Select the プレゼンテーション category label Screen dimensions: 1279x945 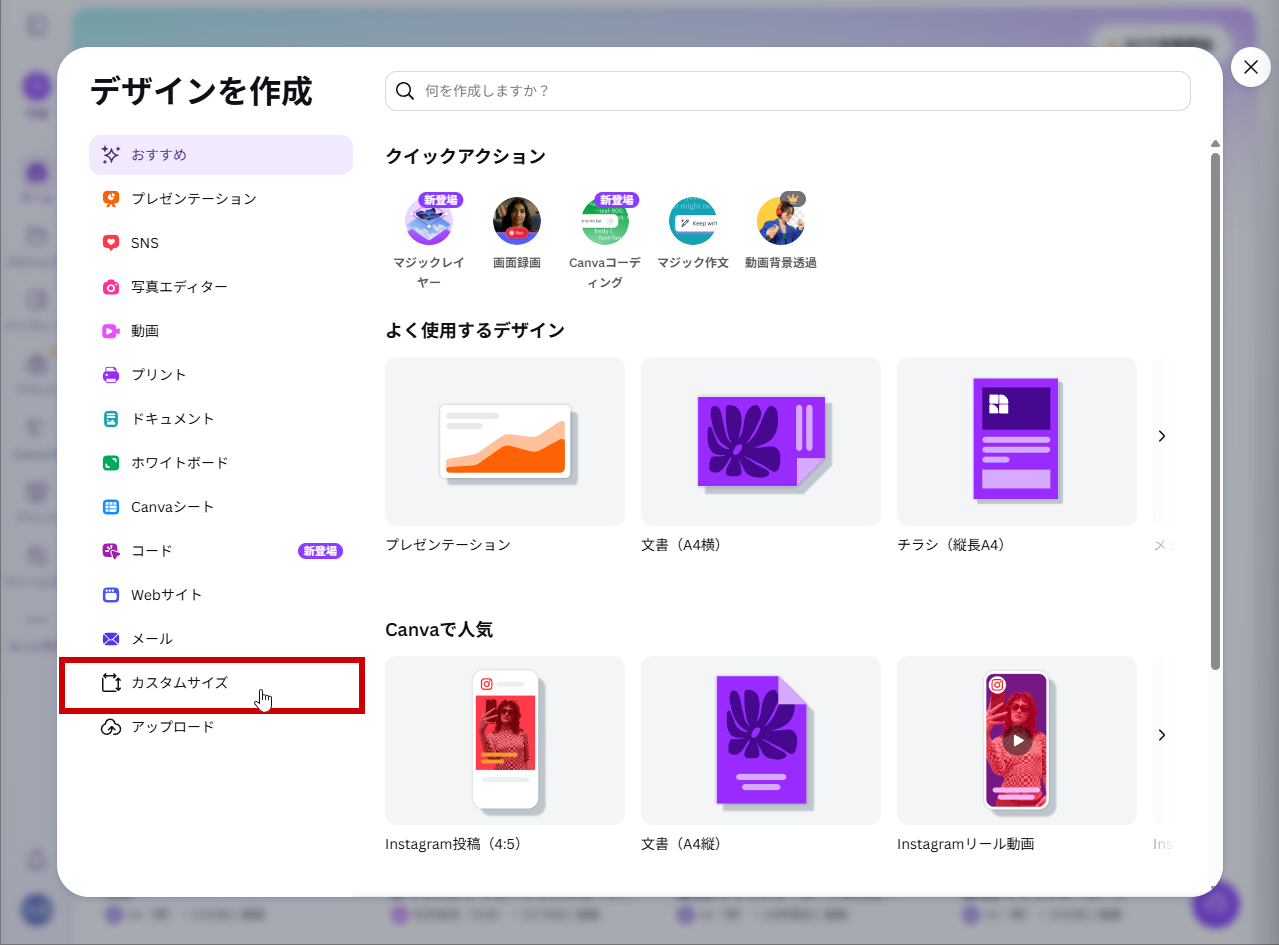pyautogui.click(x=194, y=199)
